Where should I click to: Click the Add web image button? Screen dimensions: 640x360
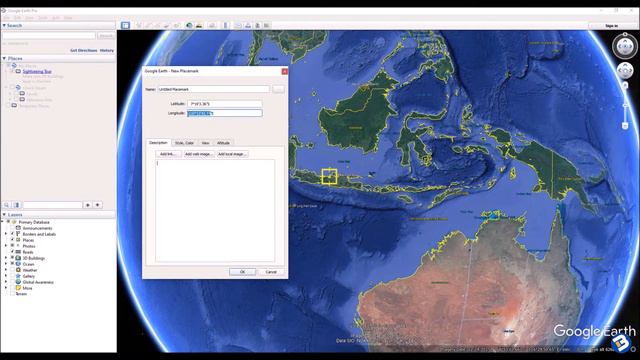coord(198,154)
